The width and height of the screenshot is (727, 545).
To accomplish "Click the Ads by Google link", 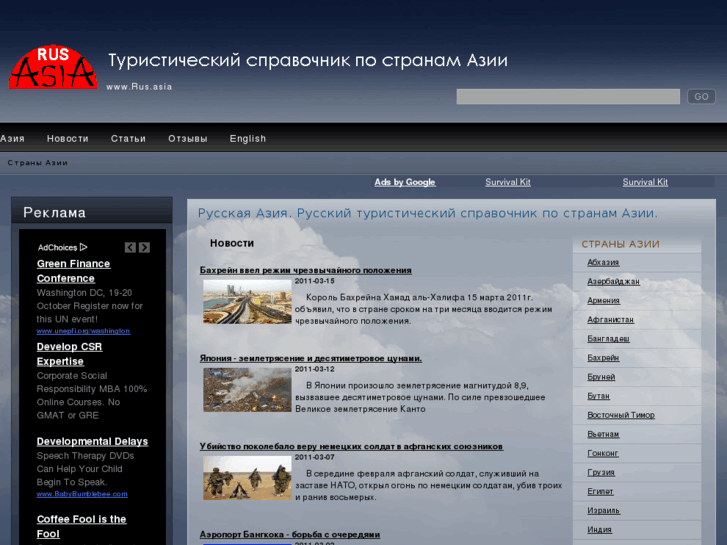I will tap(405, 182).
